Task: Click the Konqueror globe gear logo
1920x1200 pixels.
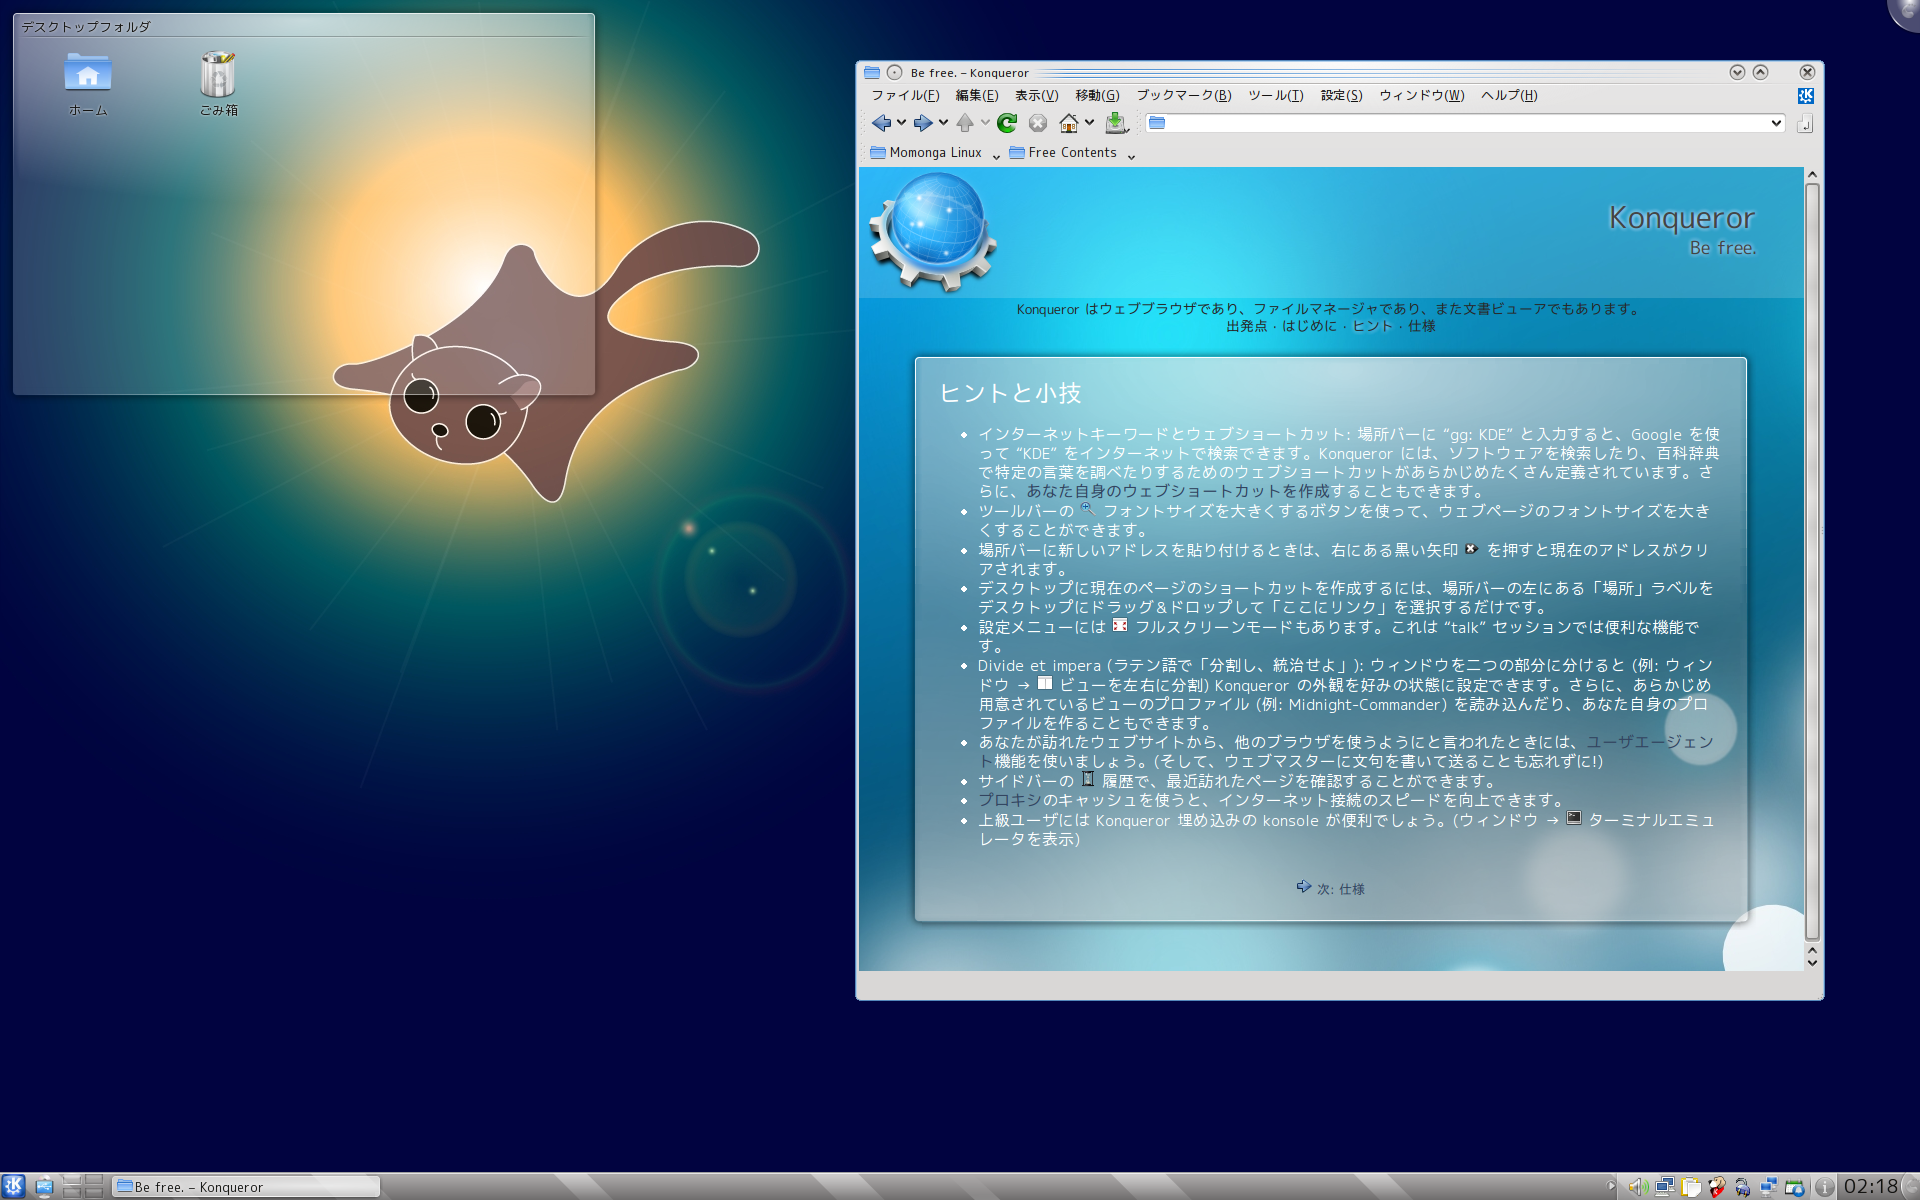Action: coord(934,231)
